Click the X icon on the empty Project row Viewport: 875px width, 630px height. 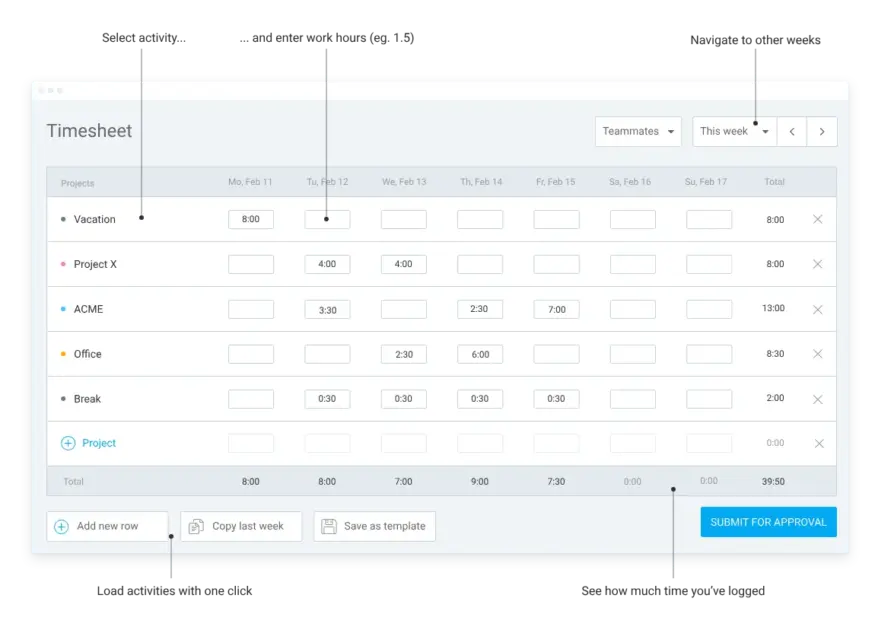tap(819, 444)
